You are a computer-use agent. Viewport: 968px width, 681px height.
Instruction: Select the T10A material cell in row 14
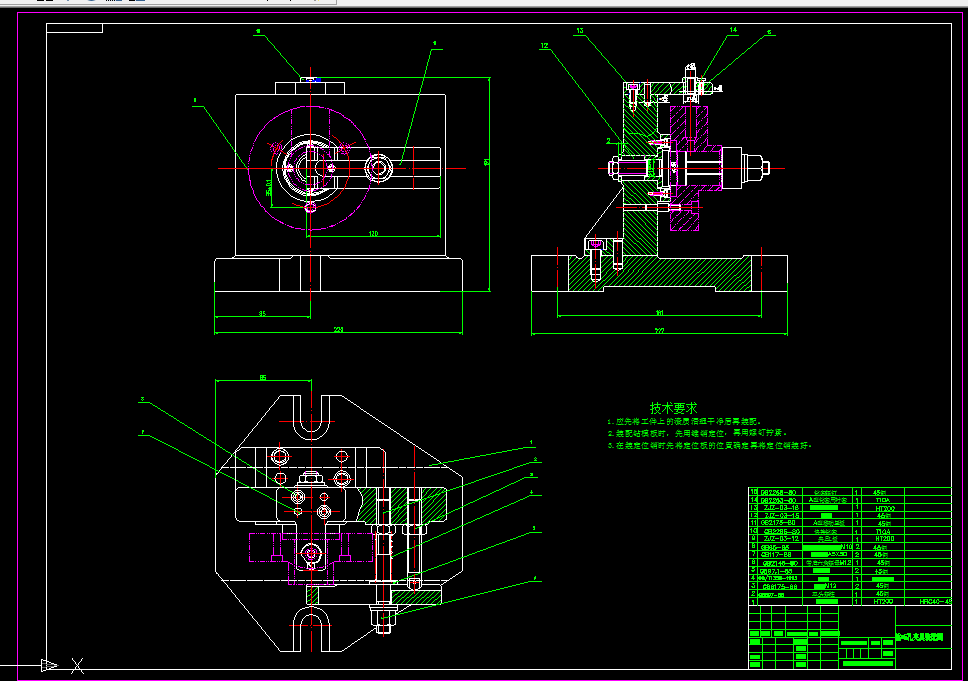pos(883,500)
